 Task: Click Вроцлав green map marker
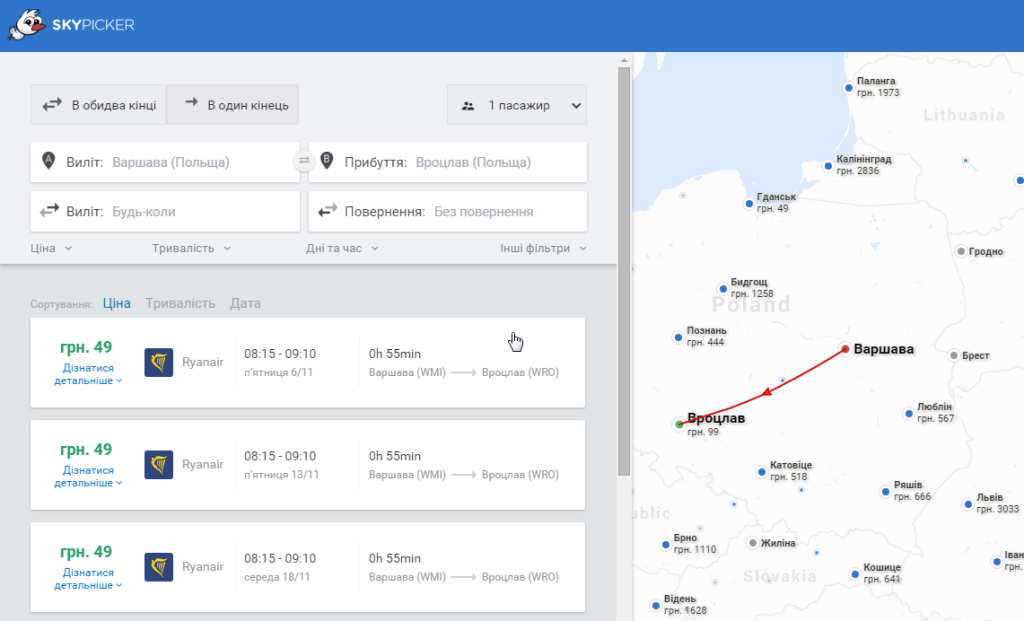[679, 424]
